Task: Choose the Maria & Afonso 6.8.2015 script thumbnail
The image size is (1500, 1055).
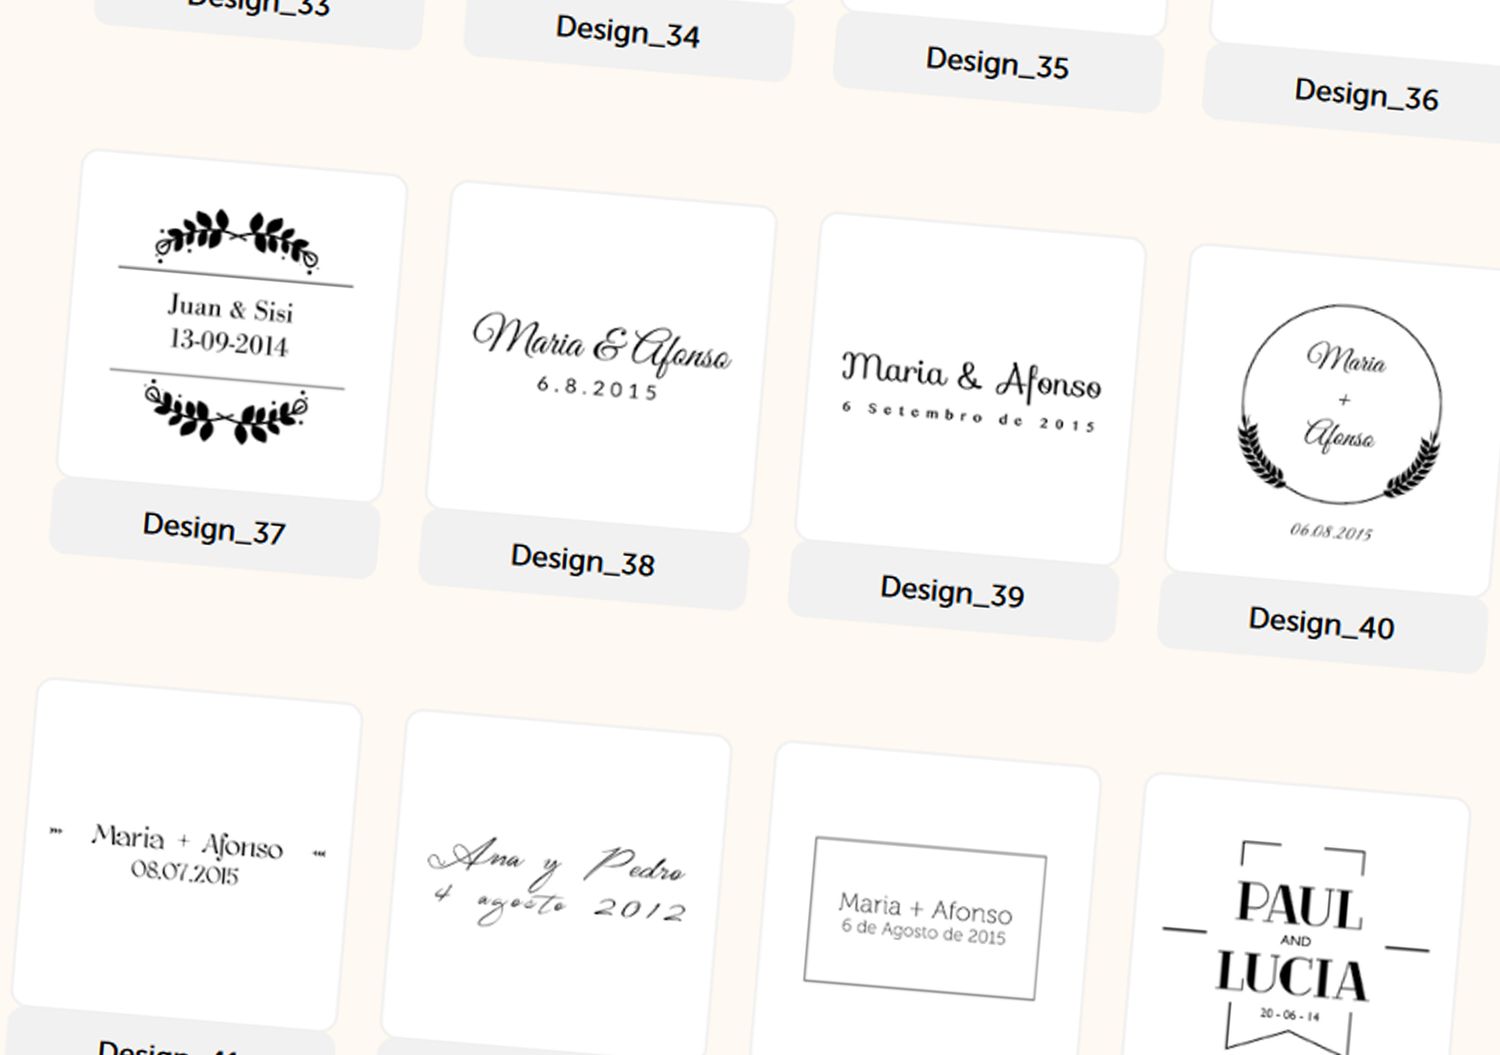Action: click(602, 357)
